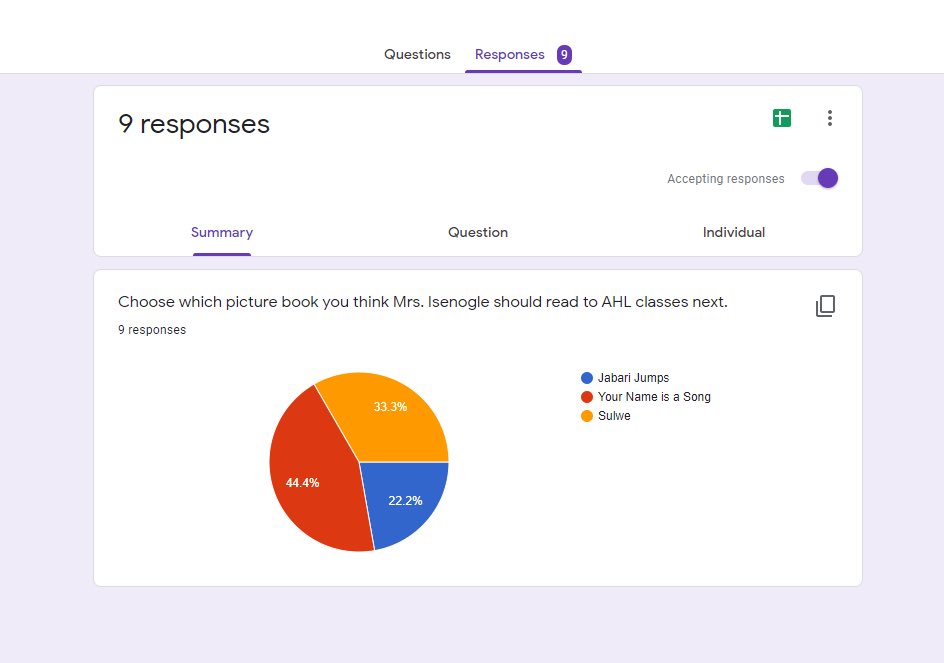This screenshot has width=944, height=663.
Task: Click the picture book question title text
Action: click(x=423, y=302)
